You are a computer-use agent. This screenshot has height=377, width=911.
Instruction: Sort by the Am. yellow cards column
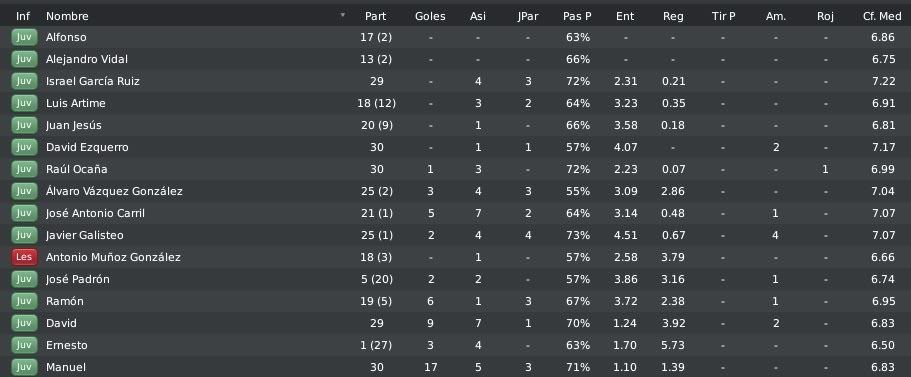click(x=776, y=16)
